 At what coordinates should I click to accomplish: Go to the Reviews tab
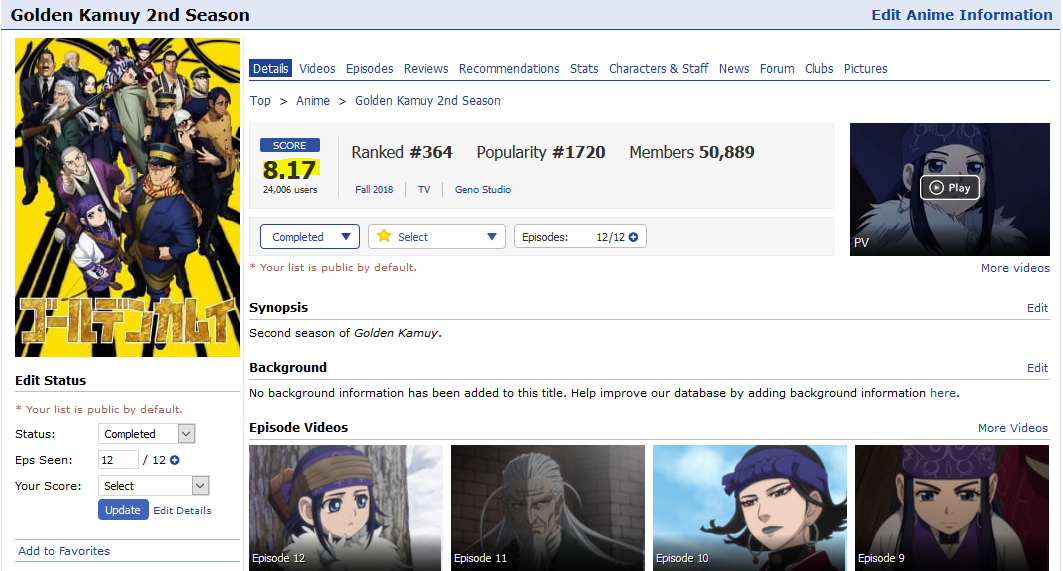[426, 68]
